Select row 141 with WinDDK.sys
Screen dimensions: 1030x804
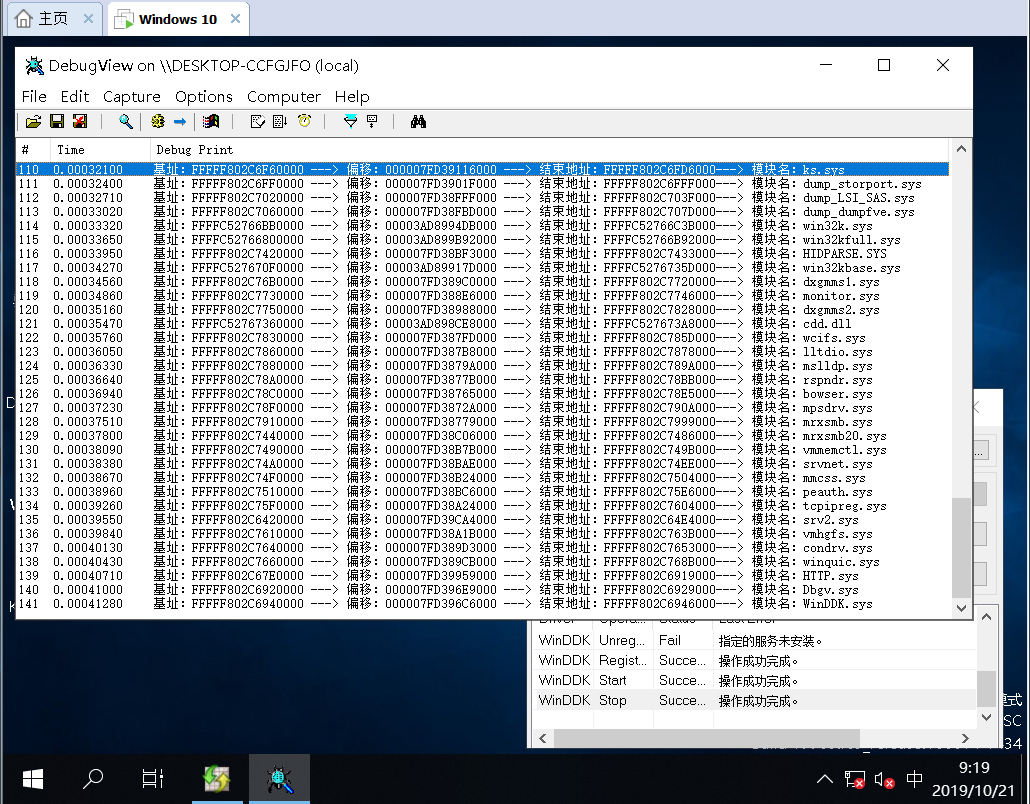(483, 604)
